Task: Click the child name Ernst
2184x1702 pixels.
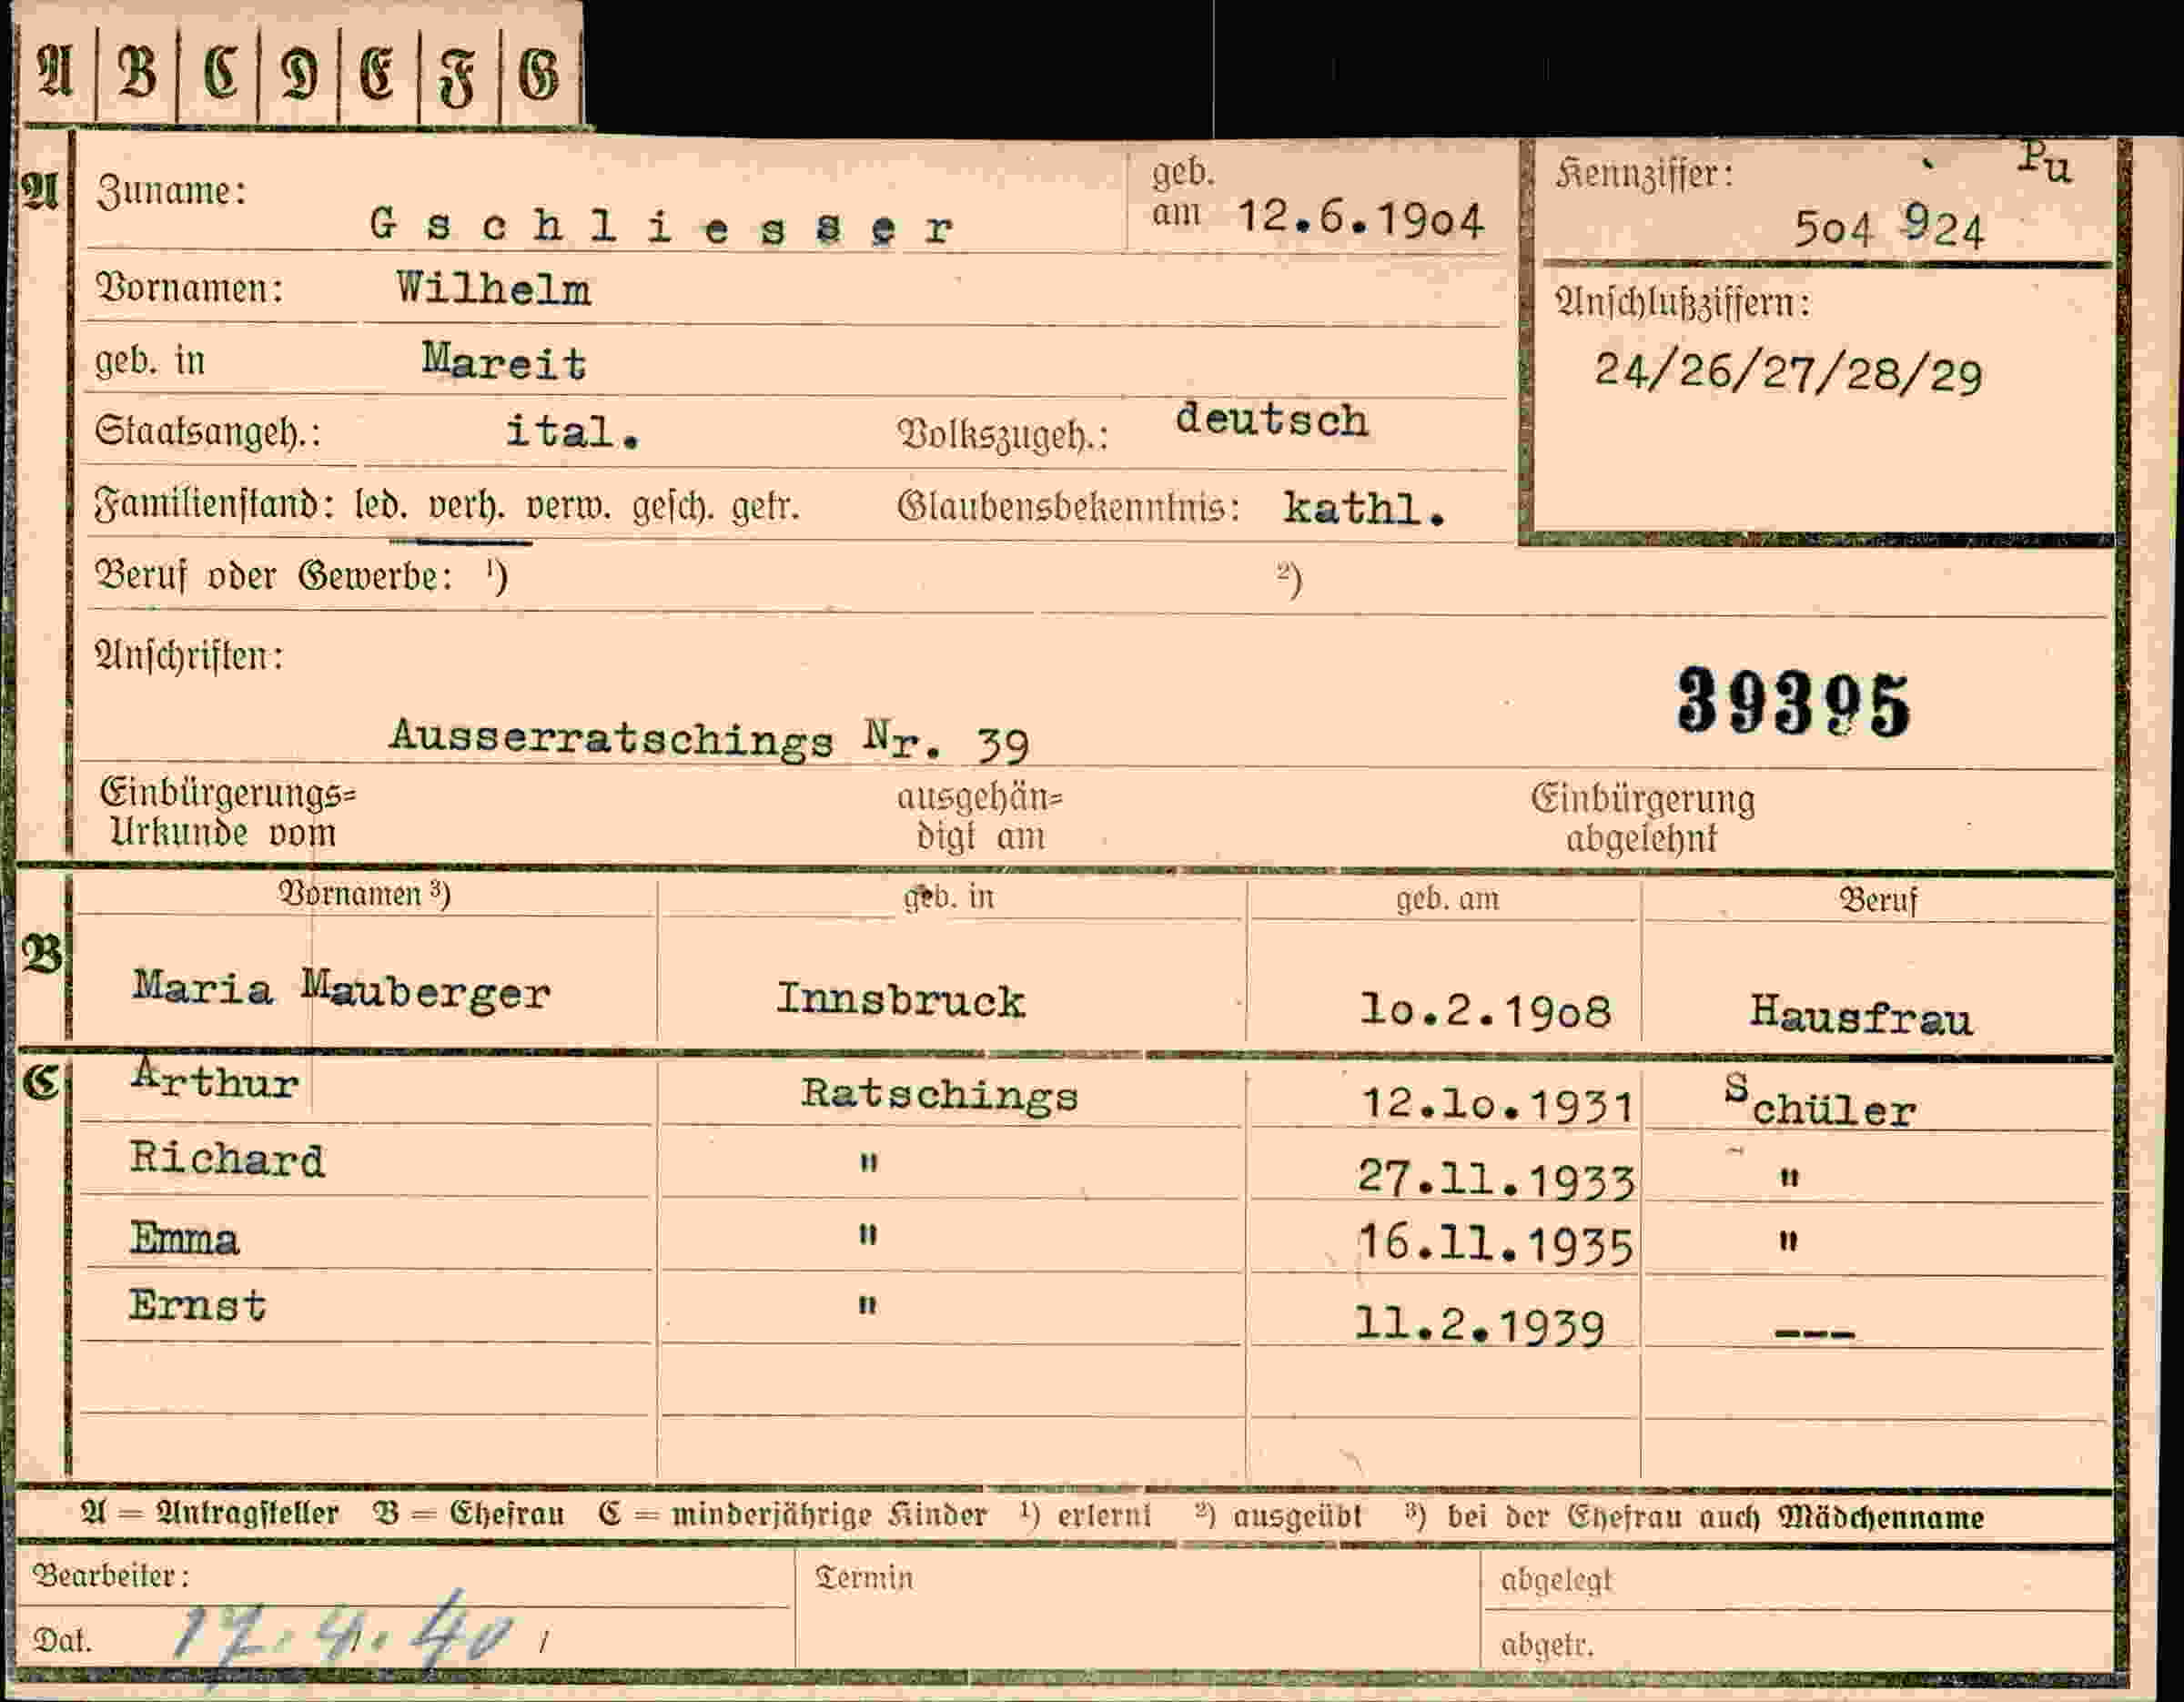Action: coord(197,1305)
